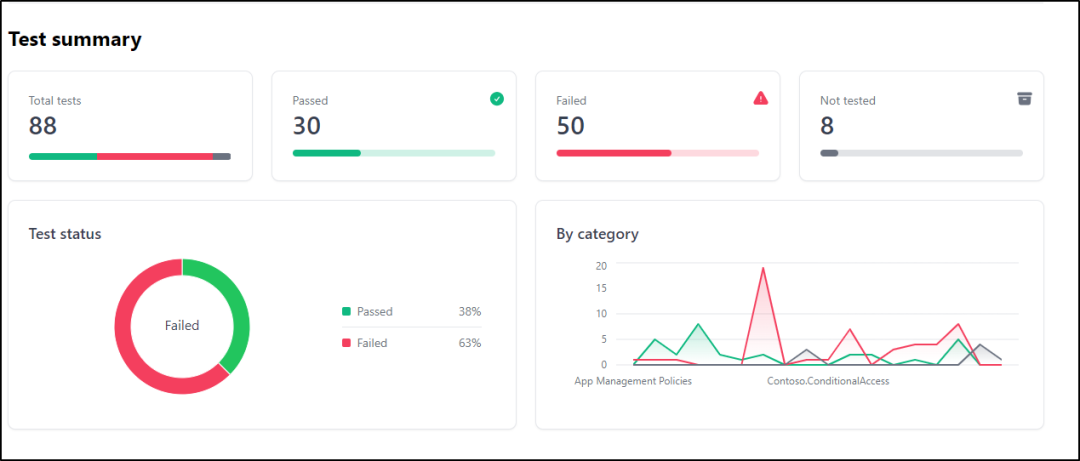This screenshot has height=461, width=1080.
Task: Click the tallest red peak in category chart
Action: coord(763,269)
